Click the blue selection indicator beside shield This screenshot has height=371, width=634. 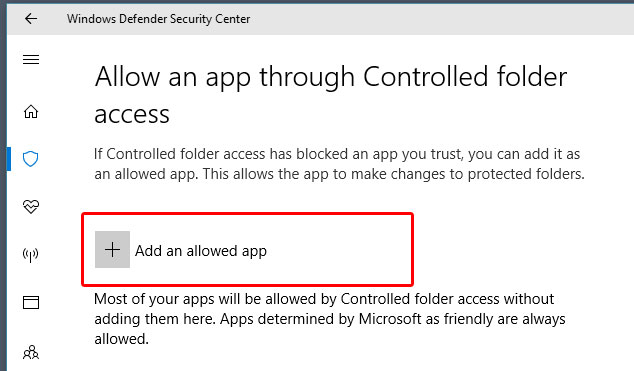click(x=8, y=159)
